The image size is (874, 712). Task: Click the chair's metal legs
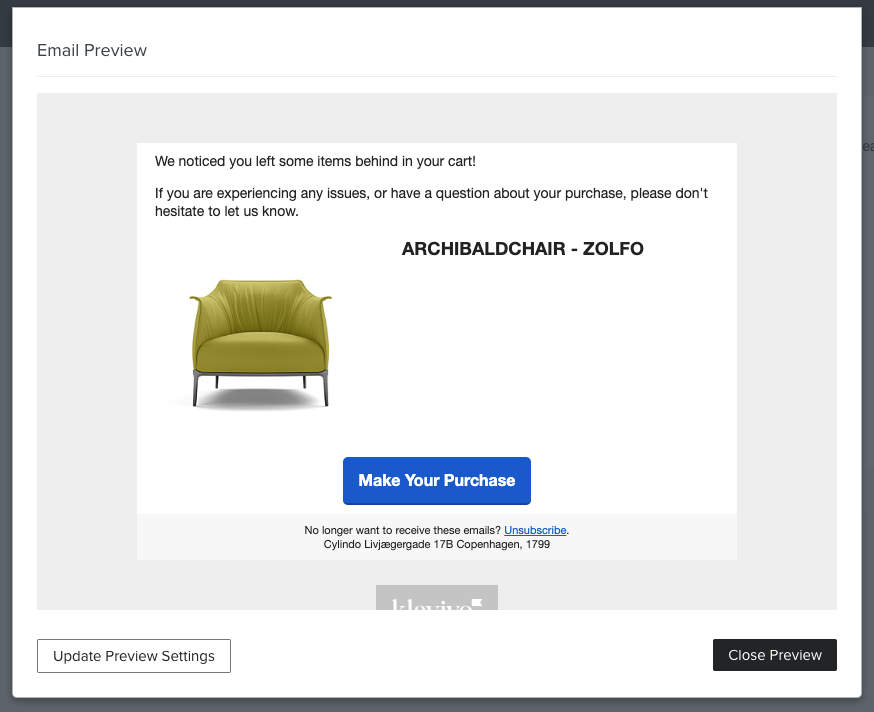pos(260,388)
